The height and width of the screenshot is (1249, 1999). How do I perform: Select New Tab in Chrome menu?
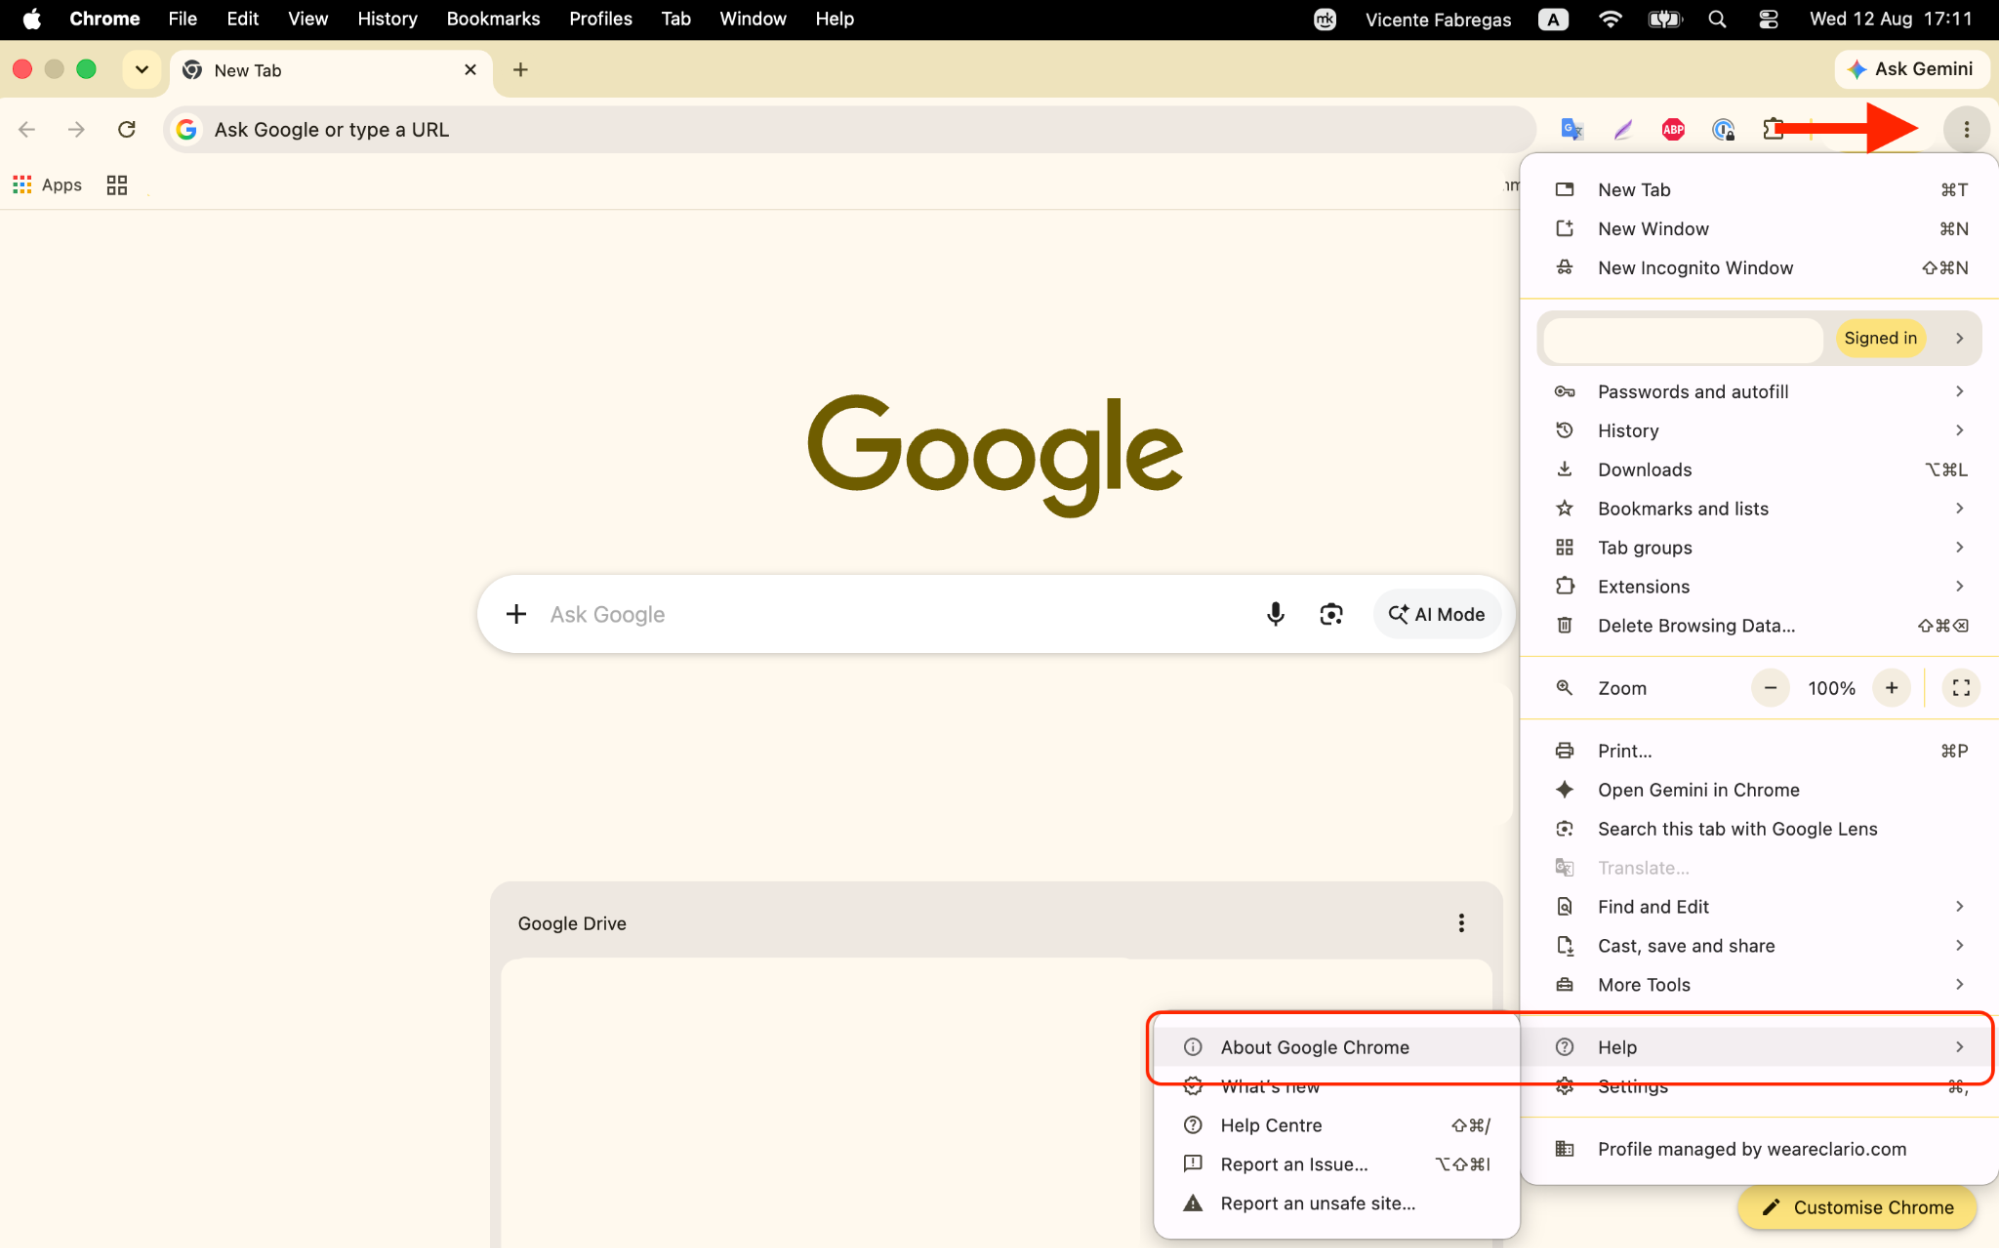1758,190
